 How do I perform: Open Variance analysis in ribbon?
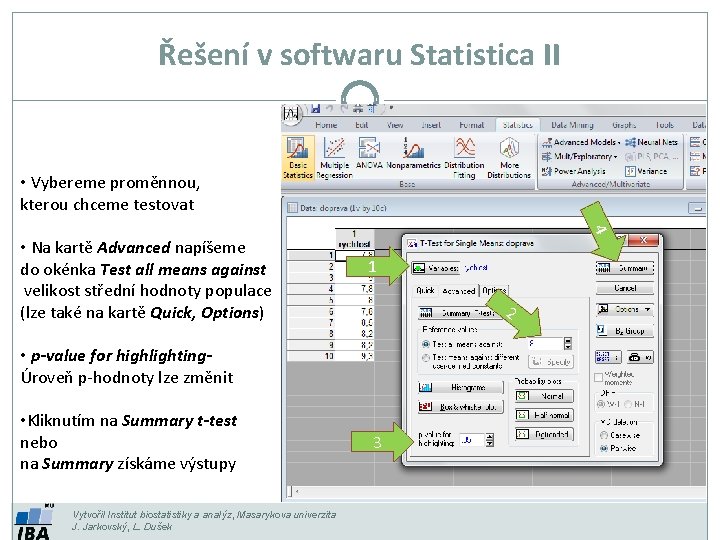click(646, 171)
